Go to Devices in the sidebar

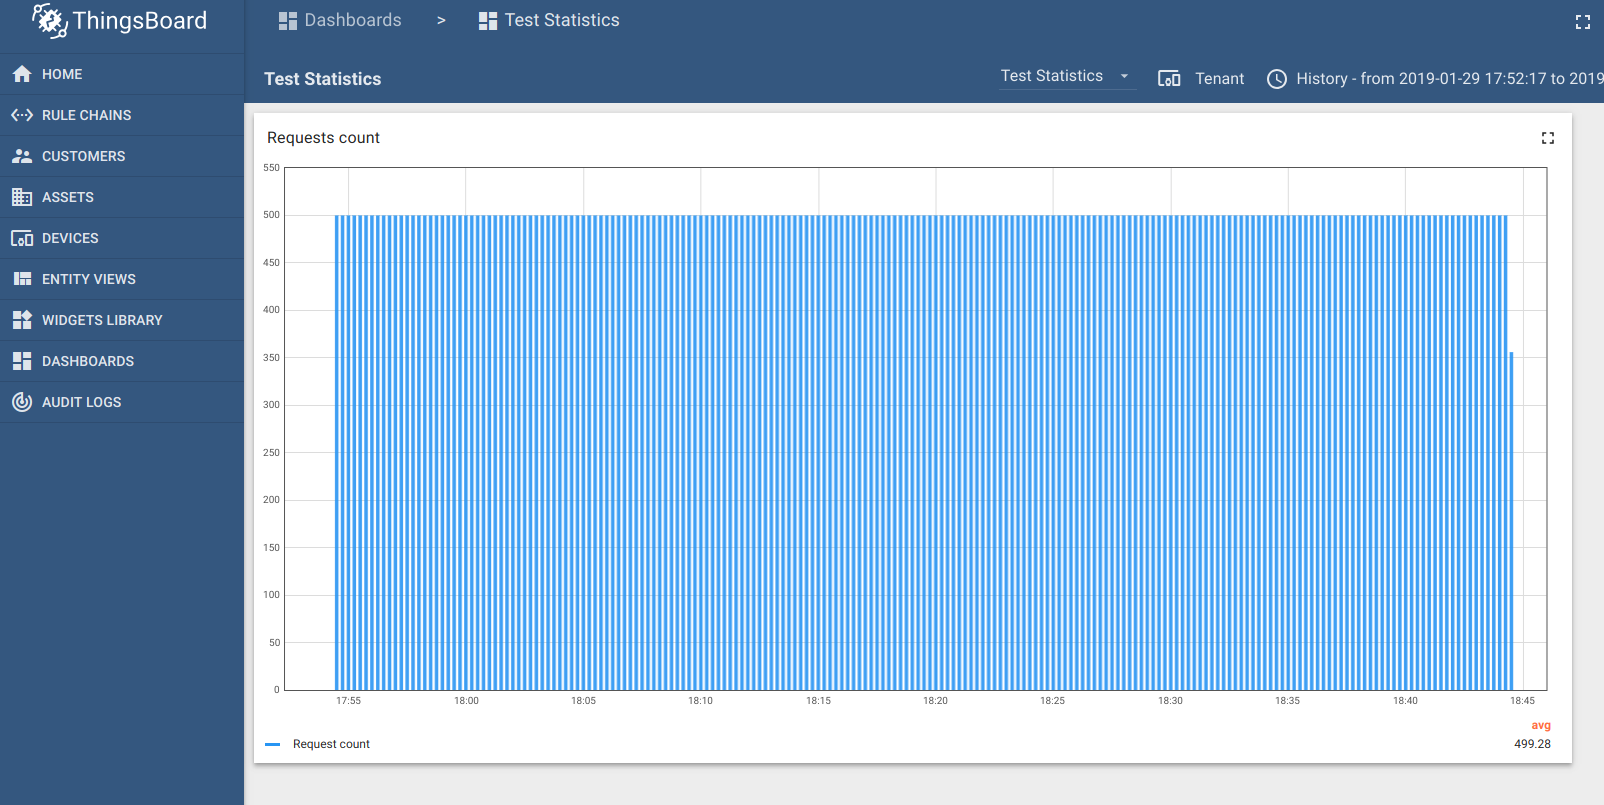tap(70, 238)
